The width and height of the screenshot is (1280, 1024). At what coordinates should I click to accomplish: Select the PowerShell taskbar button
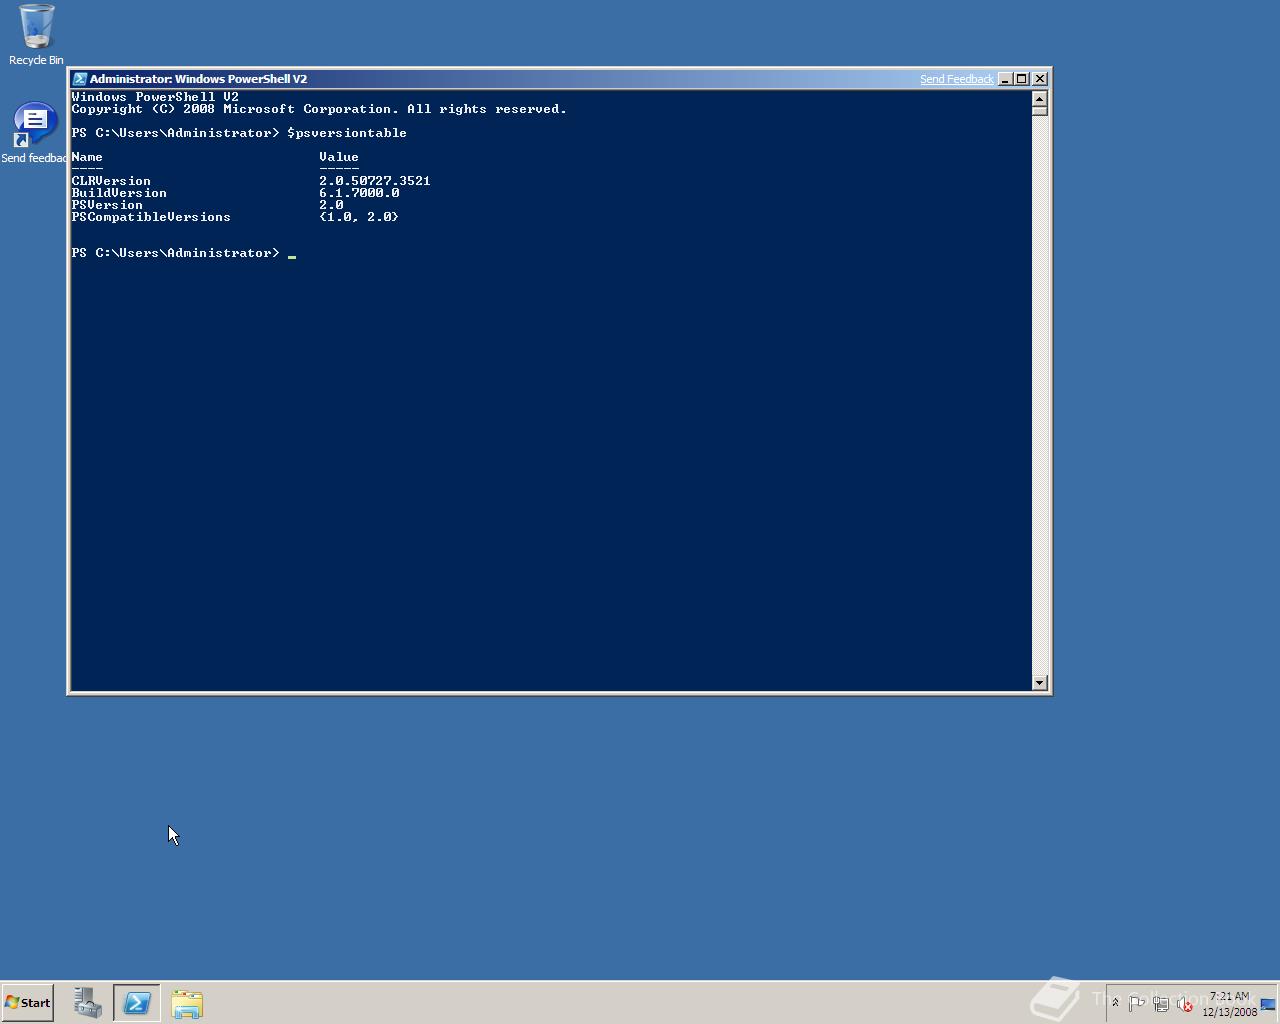pos(137,1003)
